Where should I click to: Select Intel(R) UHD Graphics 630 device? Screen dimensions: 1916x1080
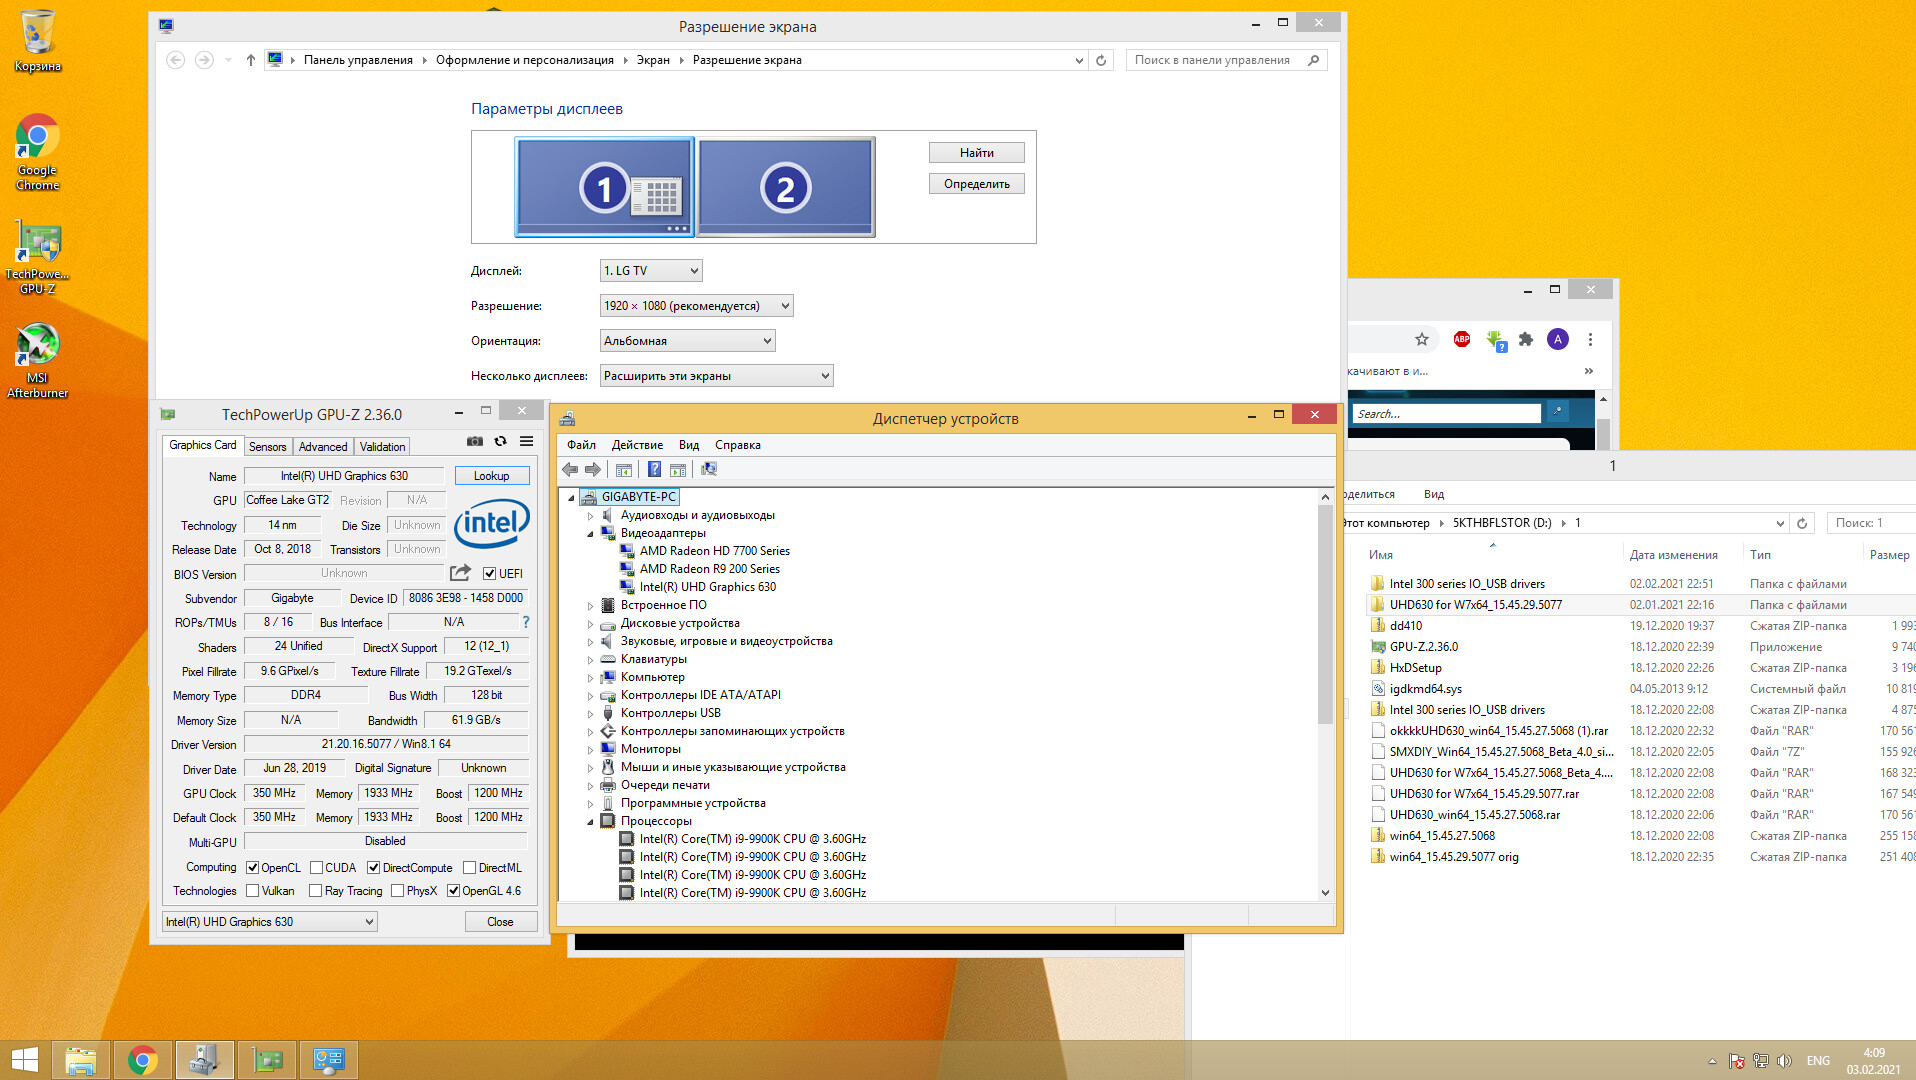[707, 587]
